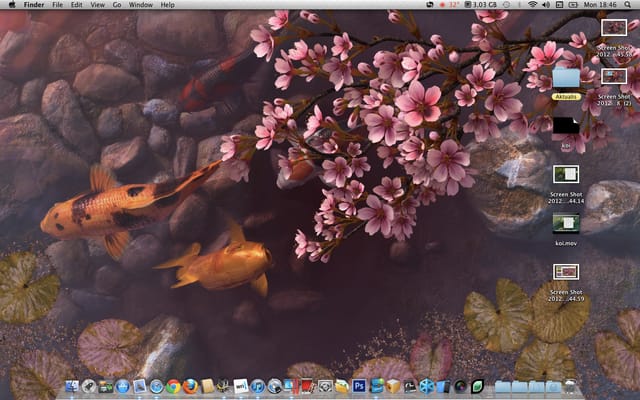Open the memory 3.03 GB status menu

point(481,4)
